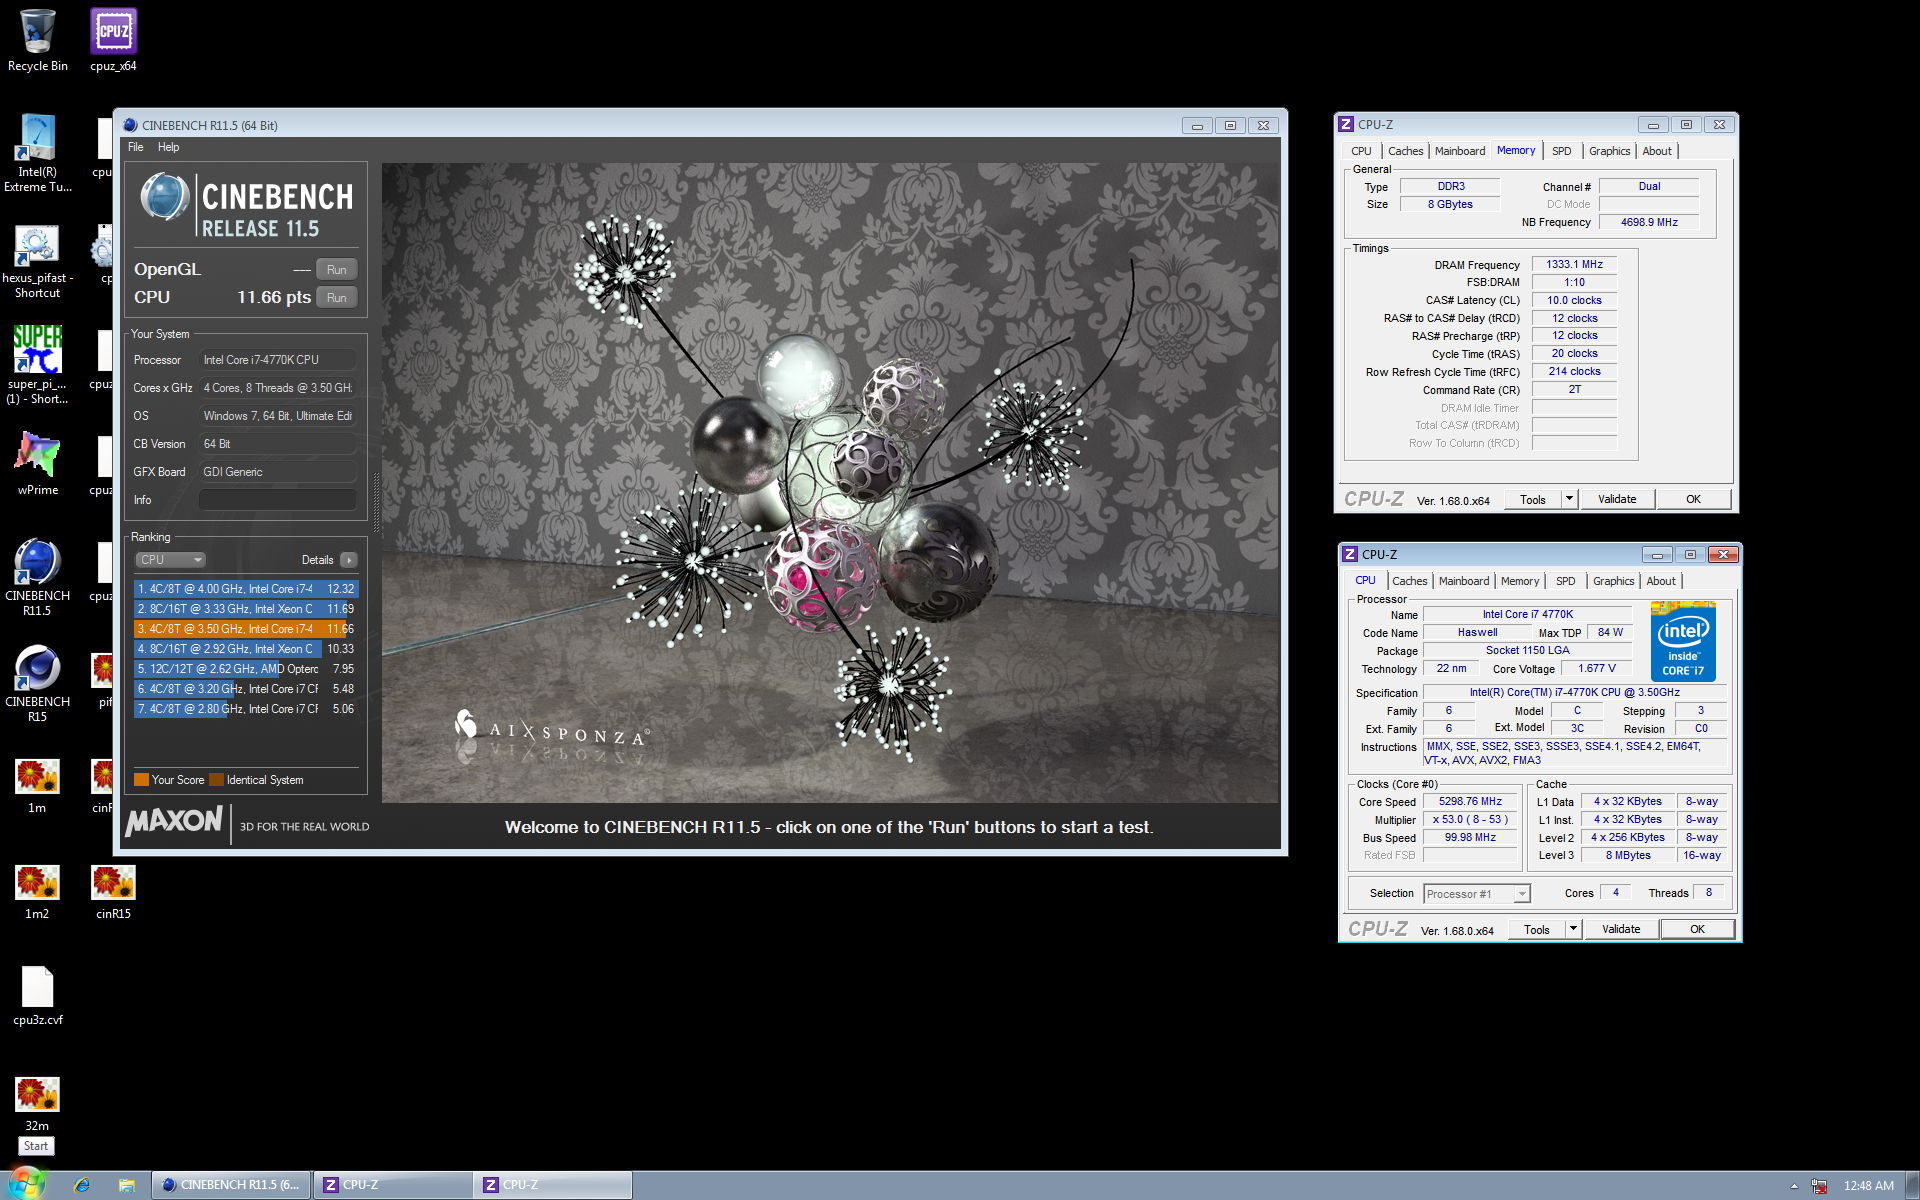
Task: Open About tab in lower CPU-Z
Action: tap(1661, 581)
